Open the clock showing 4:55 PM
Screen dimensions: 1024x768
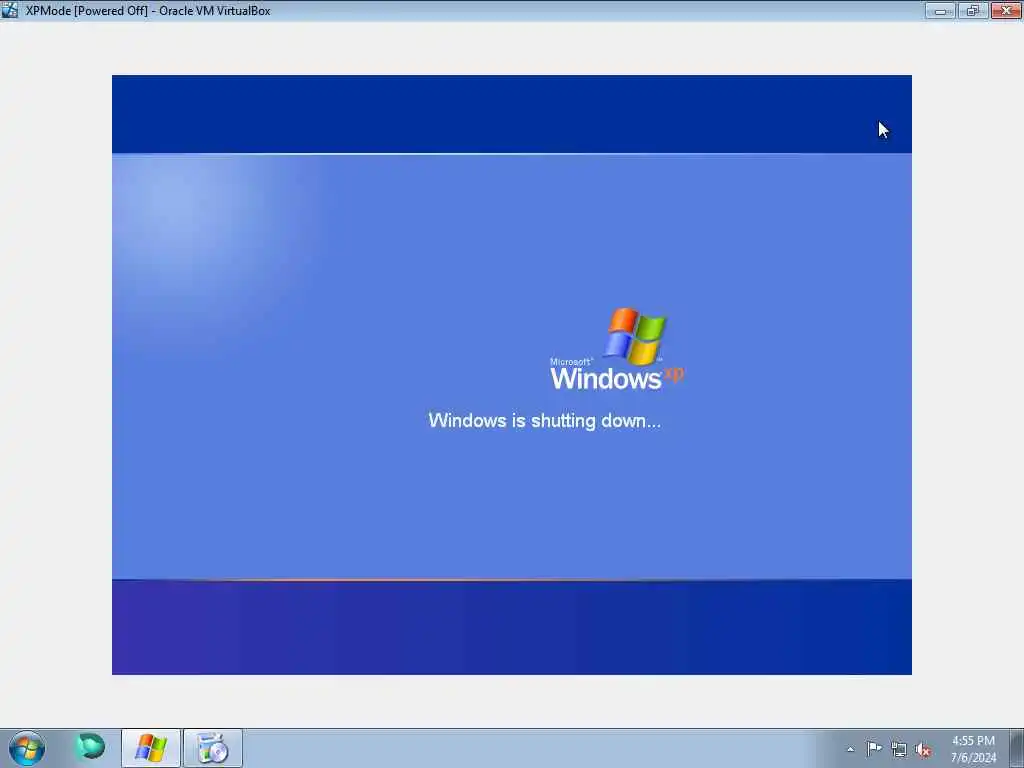tap(973, 749)
